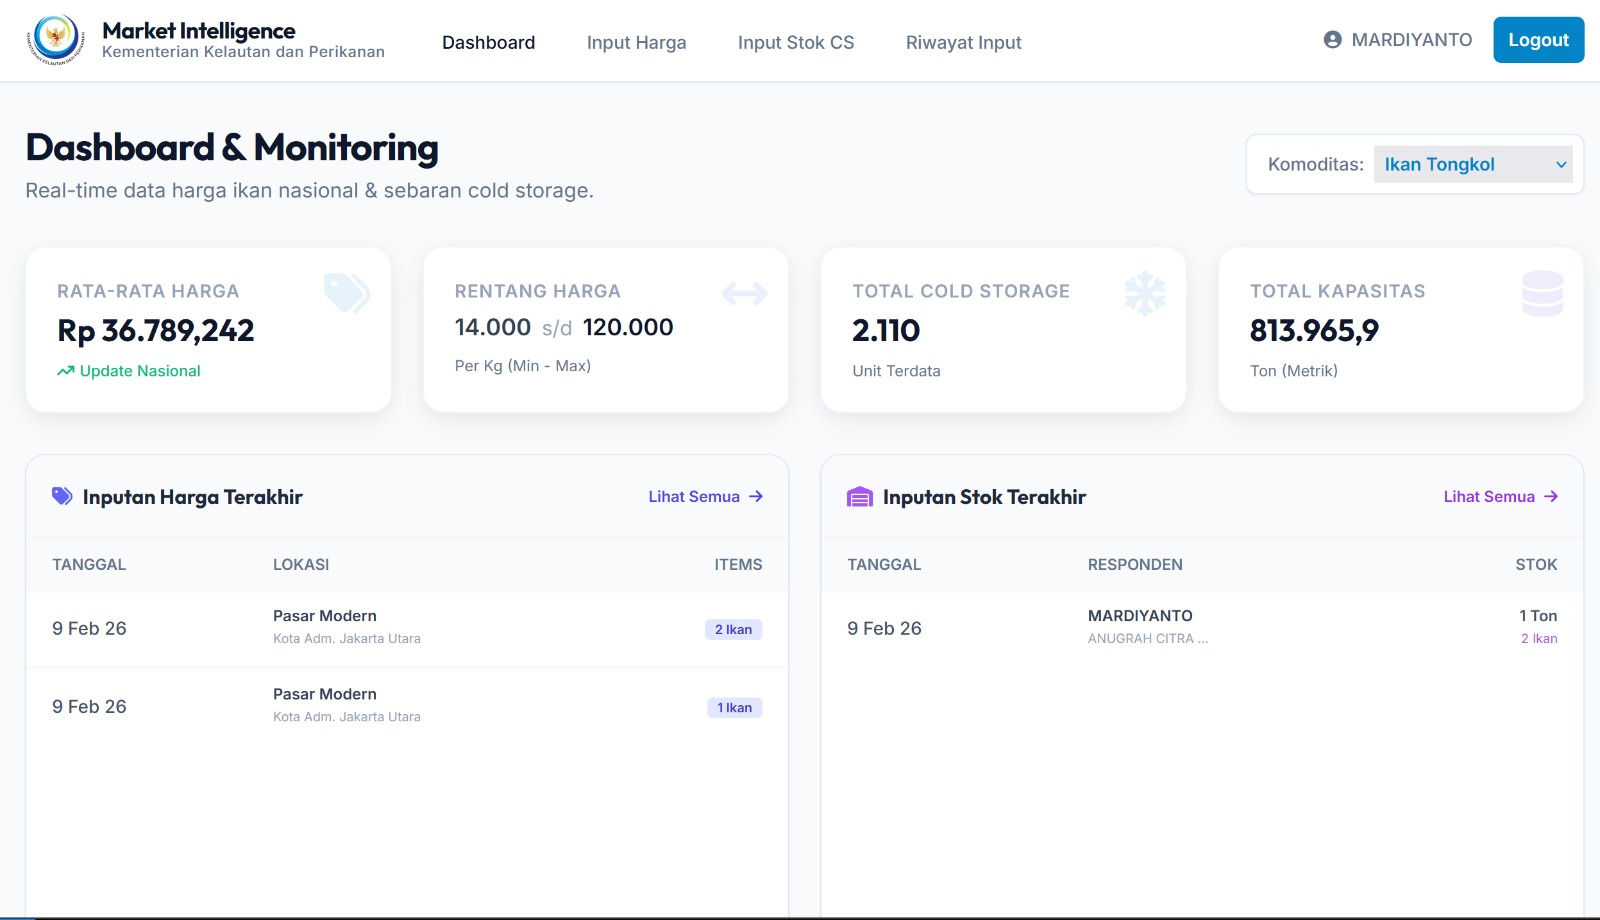
Task: Click the '813.965,9' capacity value
Action: 1314,330
